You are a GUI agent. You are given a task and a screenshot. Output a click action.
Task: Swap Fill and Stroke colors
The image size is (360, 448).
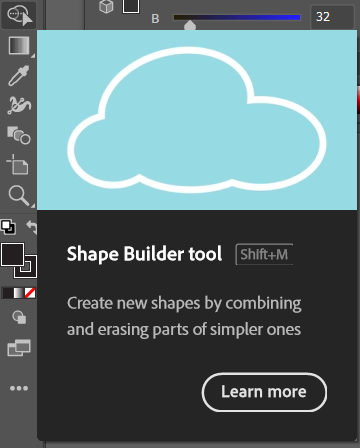coord(31,227)
